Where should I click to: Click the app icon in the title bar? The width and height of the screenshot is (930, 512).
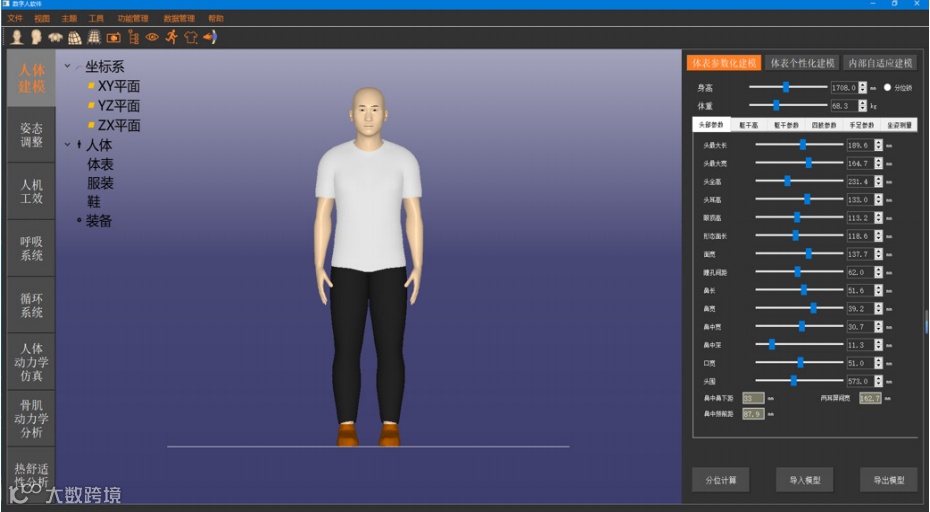tap(7, 4)
